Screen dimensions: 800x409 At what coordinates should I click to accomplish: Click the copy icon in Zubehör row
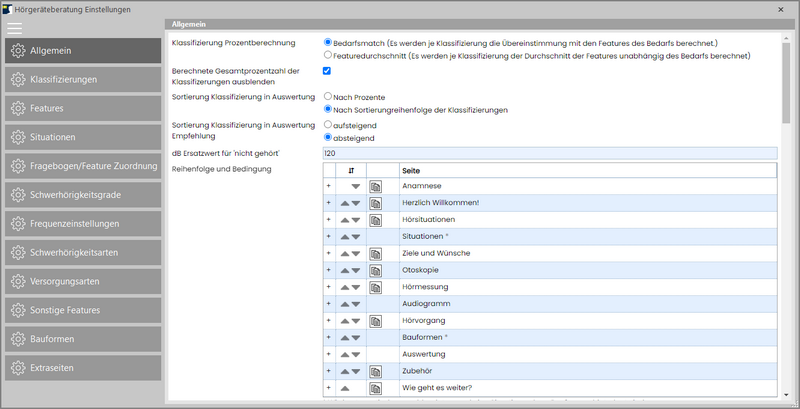(375, 371)
